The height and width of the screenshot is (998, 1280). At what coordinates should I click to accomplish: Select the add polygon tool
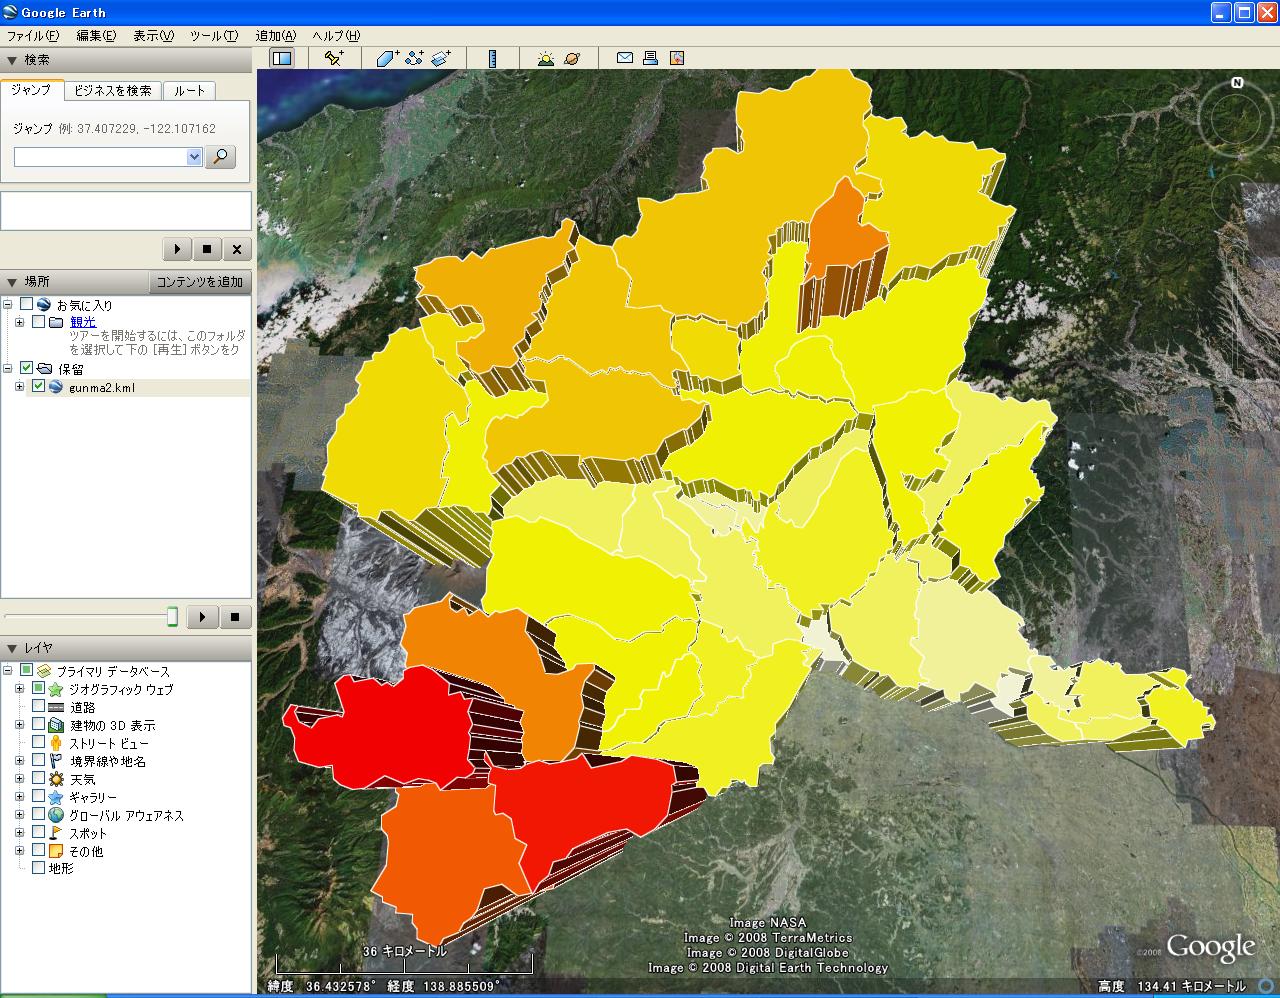(388, 59)
